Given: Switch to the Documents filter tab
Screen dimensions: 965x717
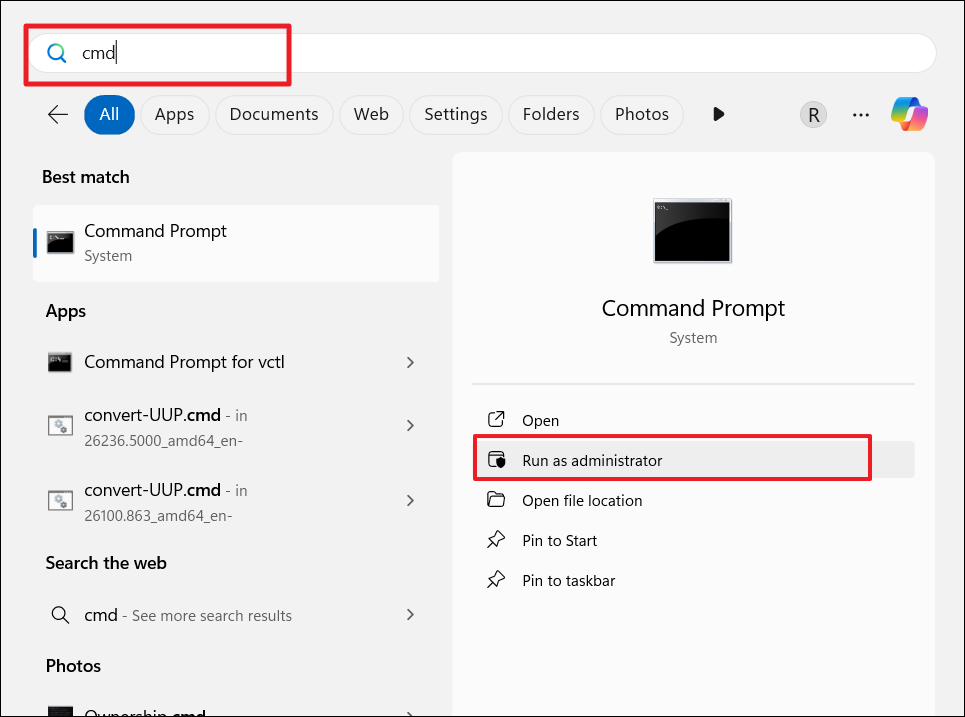Looking at the screenshot, I should (274, 115).
